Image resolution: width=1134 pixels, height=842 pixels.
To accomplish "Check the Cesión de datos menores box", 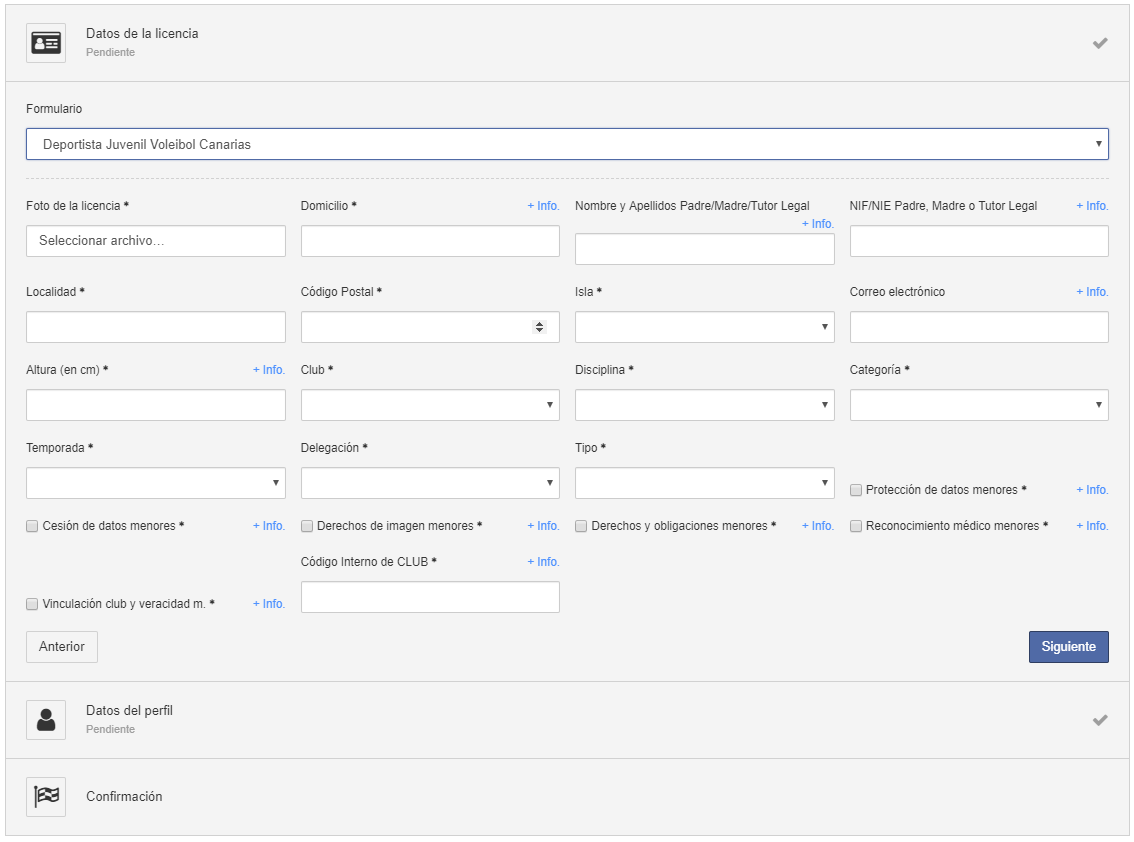I will click(x=33, y=526).
